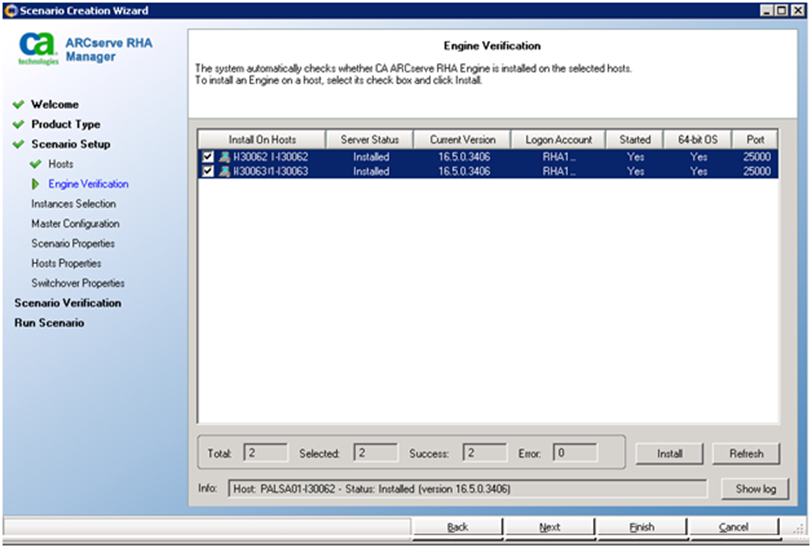This screenshot has width=812, height=548.
Task: Sort by 64-bit OS column header
Action: click(x=698, y=139)
